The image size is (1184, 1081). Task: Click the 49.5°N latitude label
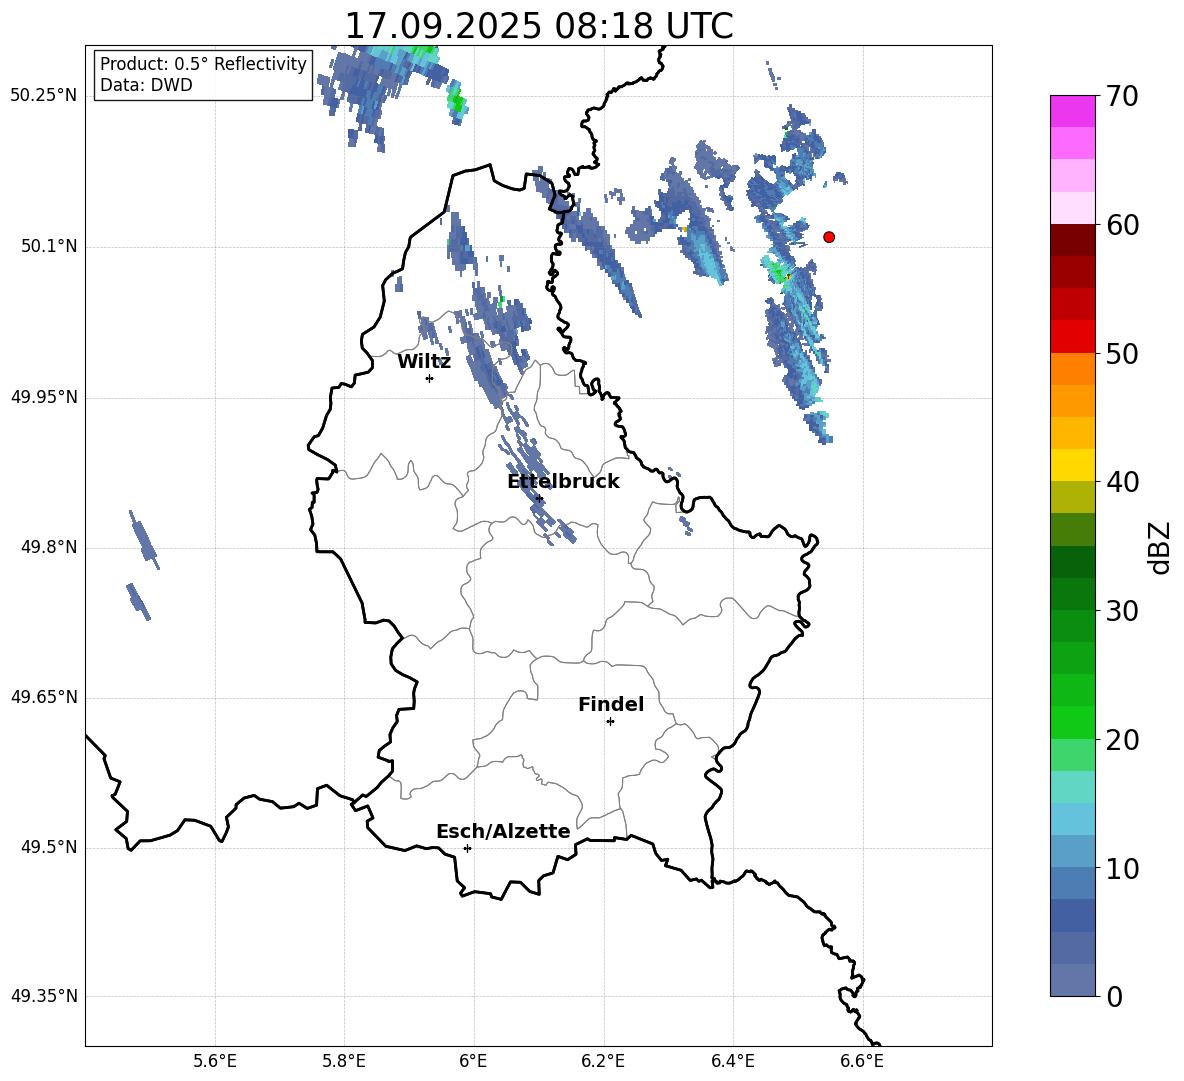tap(50, 848)
